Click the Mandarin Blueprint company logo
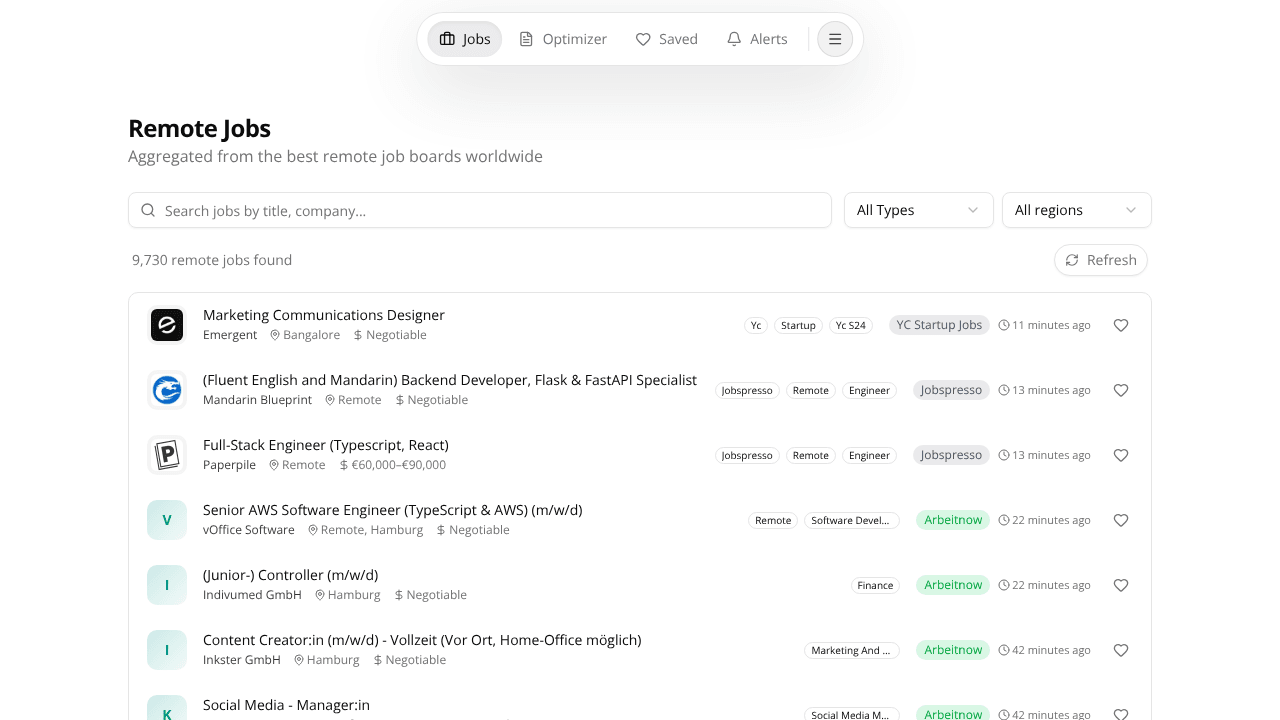The width and height of the screenshot is (1280, 720). coord(167,390)
